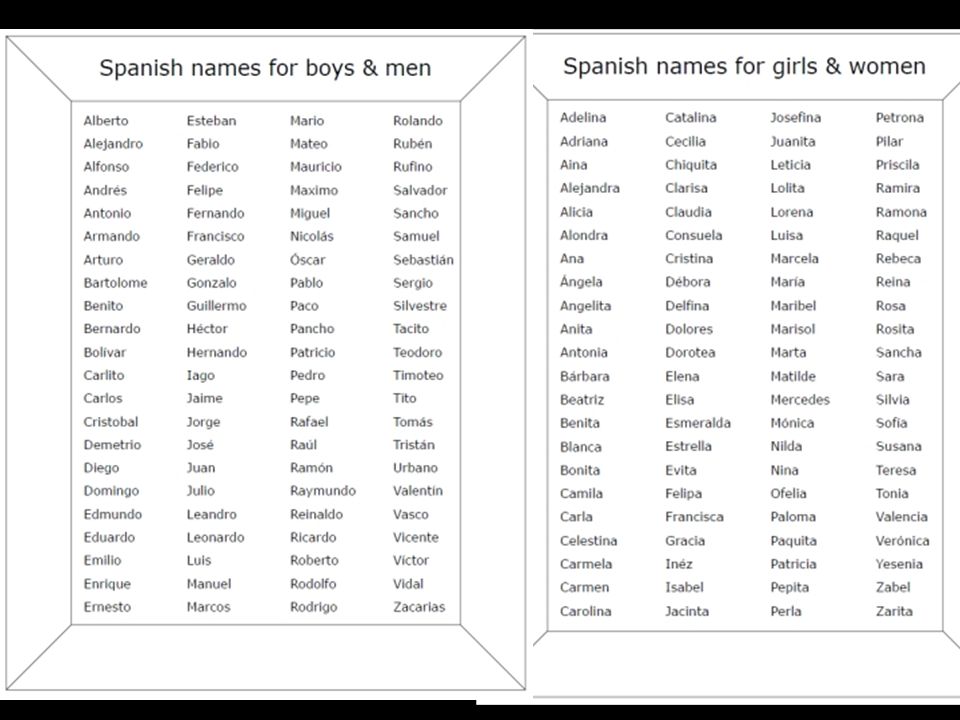Click the name Adelina

click(583, 118)
